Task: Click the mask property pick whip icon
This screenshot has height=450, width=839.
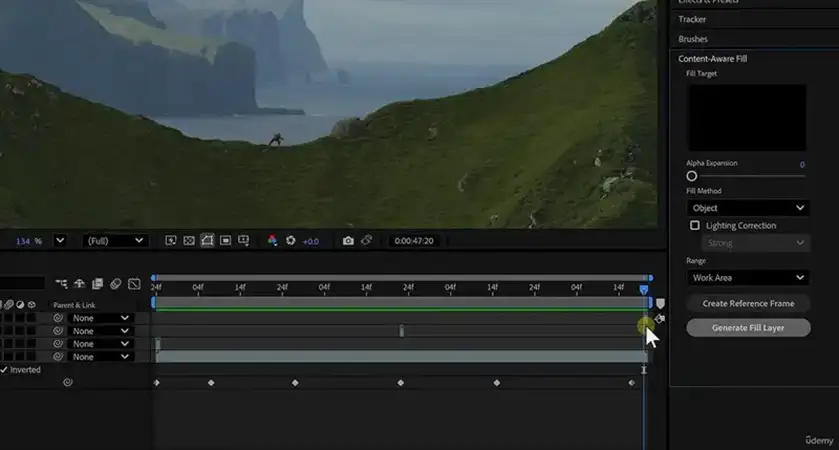Action: click(67, 382)
